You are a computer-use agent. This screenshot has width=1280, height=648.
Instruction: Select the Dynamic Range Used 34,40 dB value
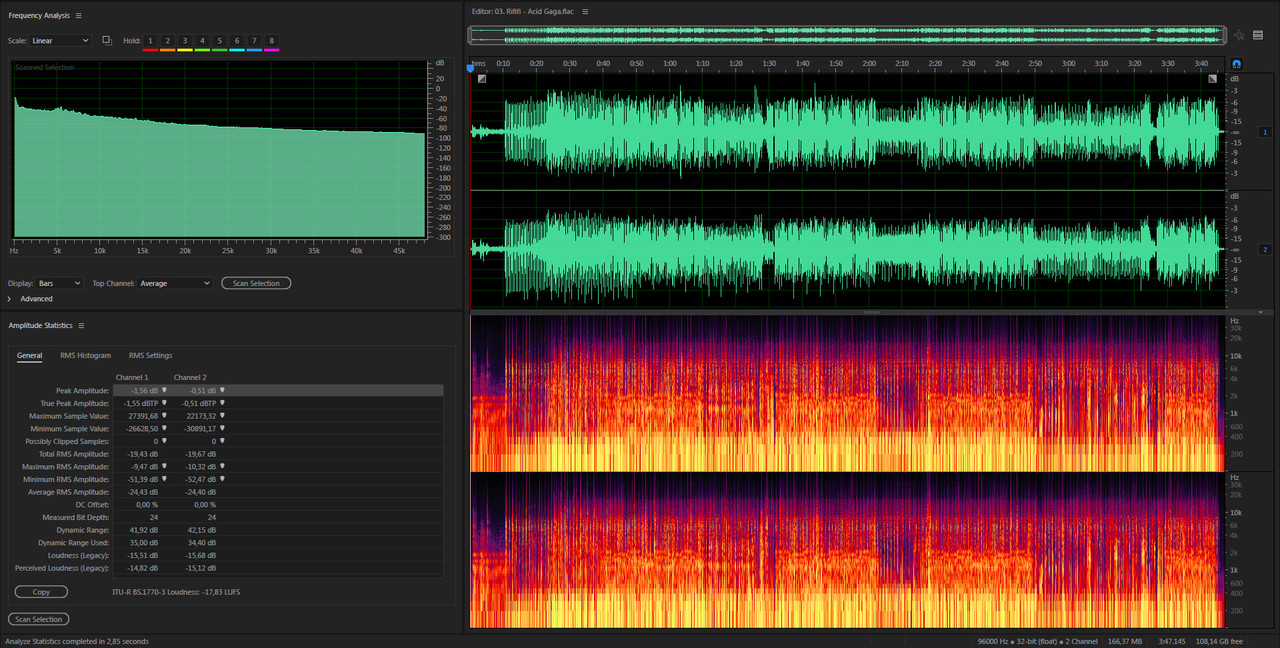pos(203,542)
